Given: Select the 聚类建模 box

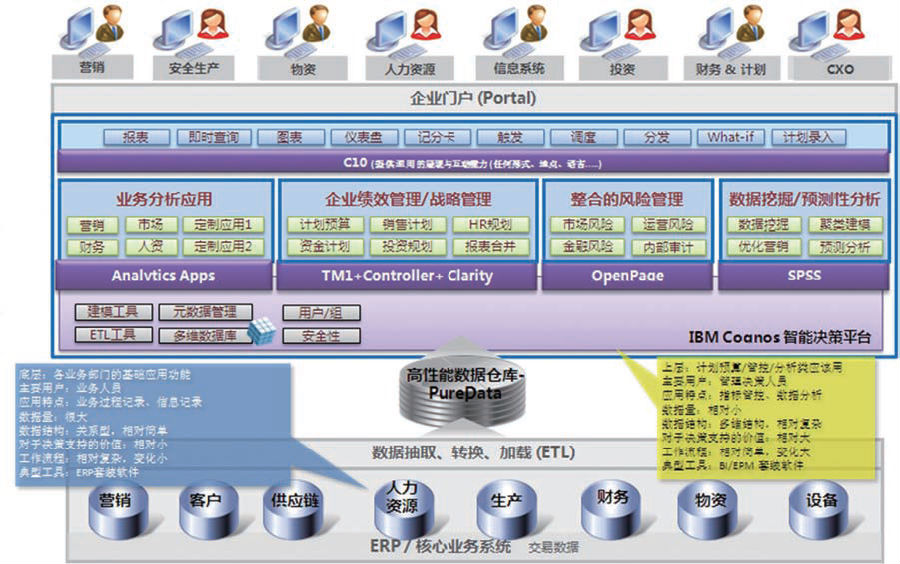Looking at the screenshot, I should pyautogui.click(x=845, y=225).
